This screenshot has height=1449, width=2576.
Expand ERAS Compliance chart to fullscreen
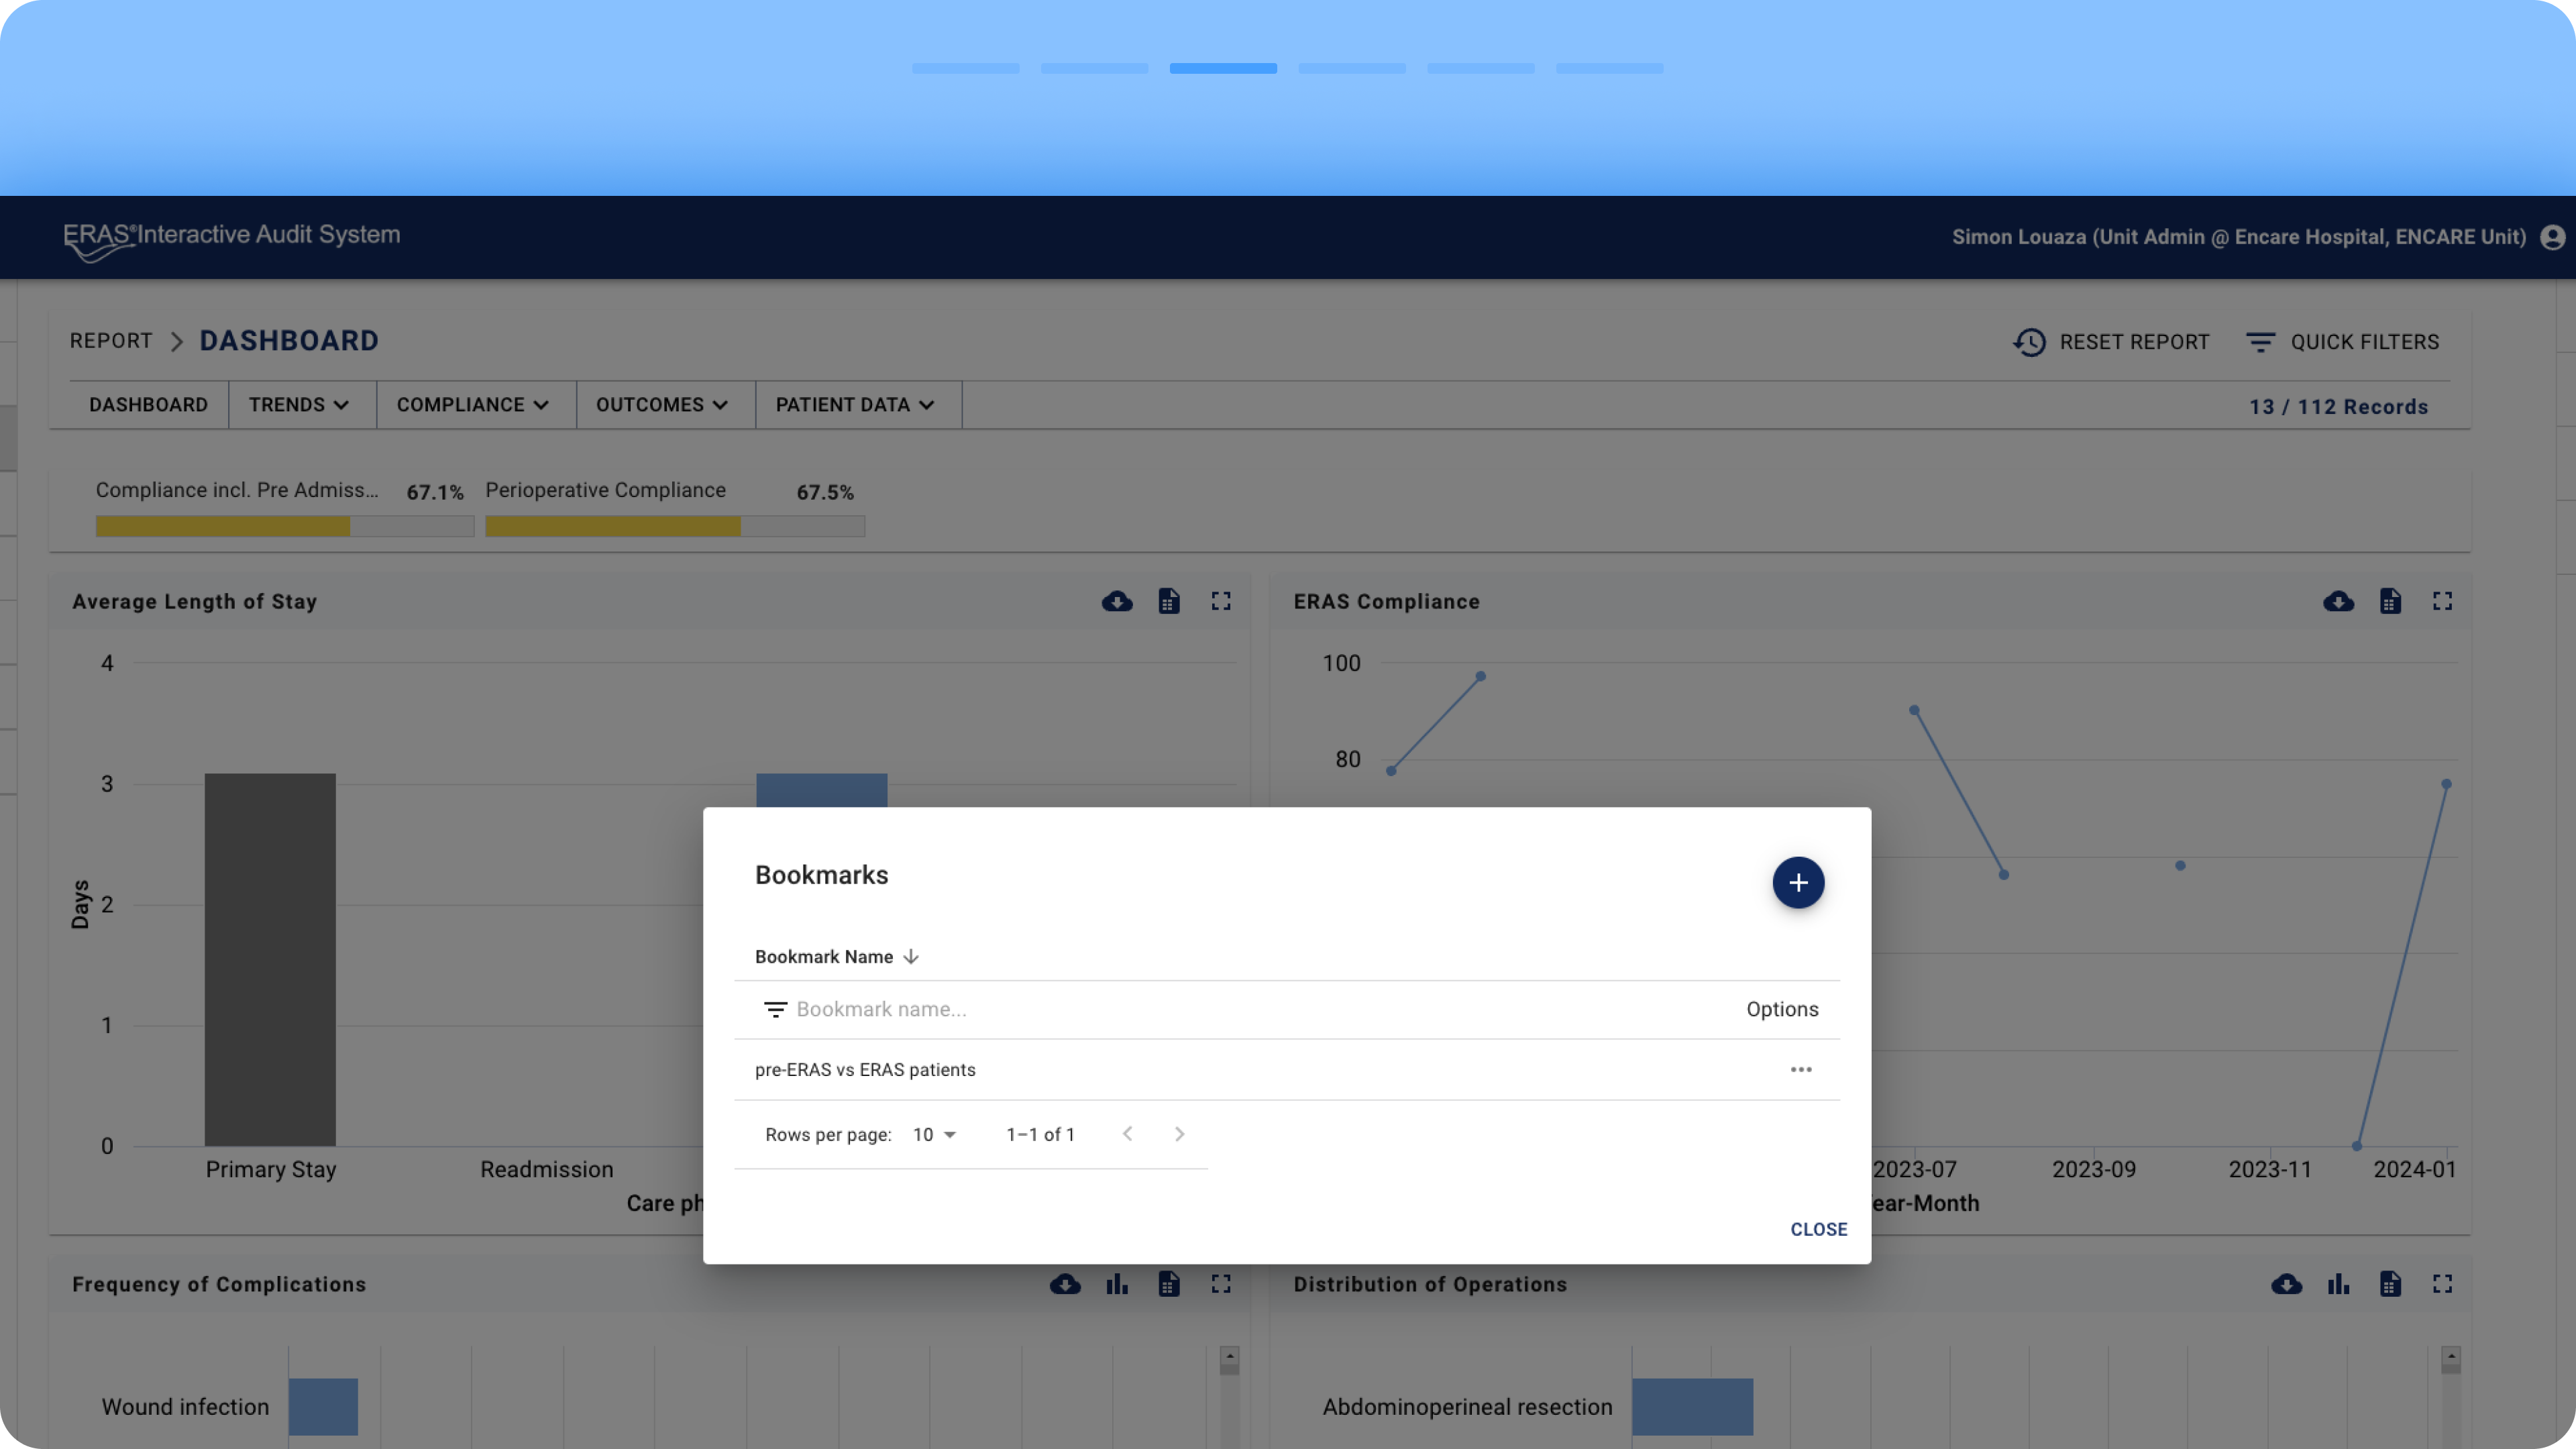coord(2442,602)
